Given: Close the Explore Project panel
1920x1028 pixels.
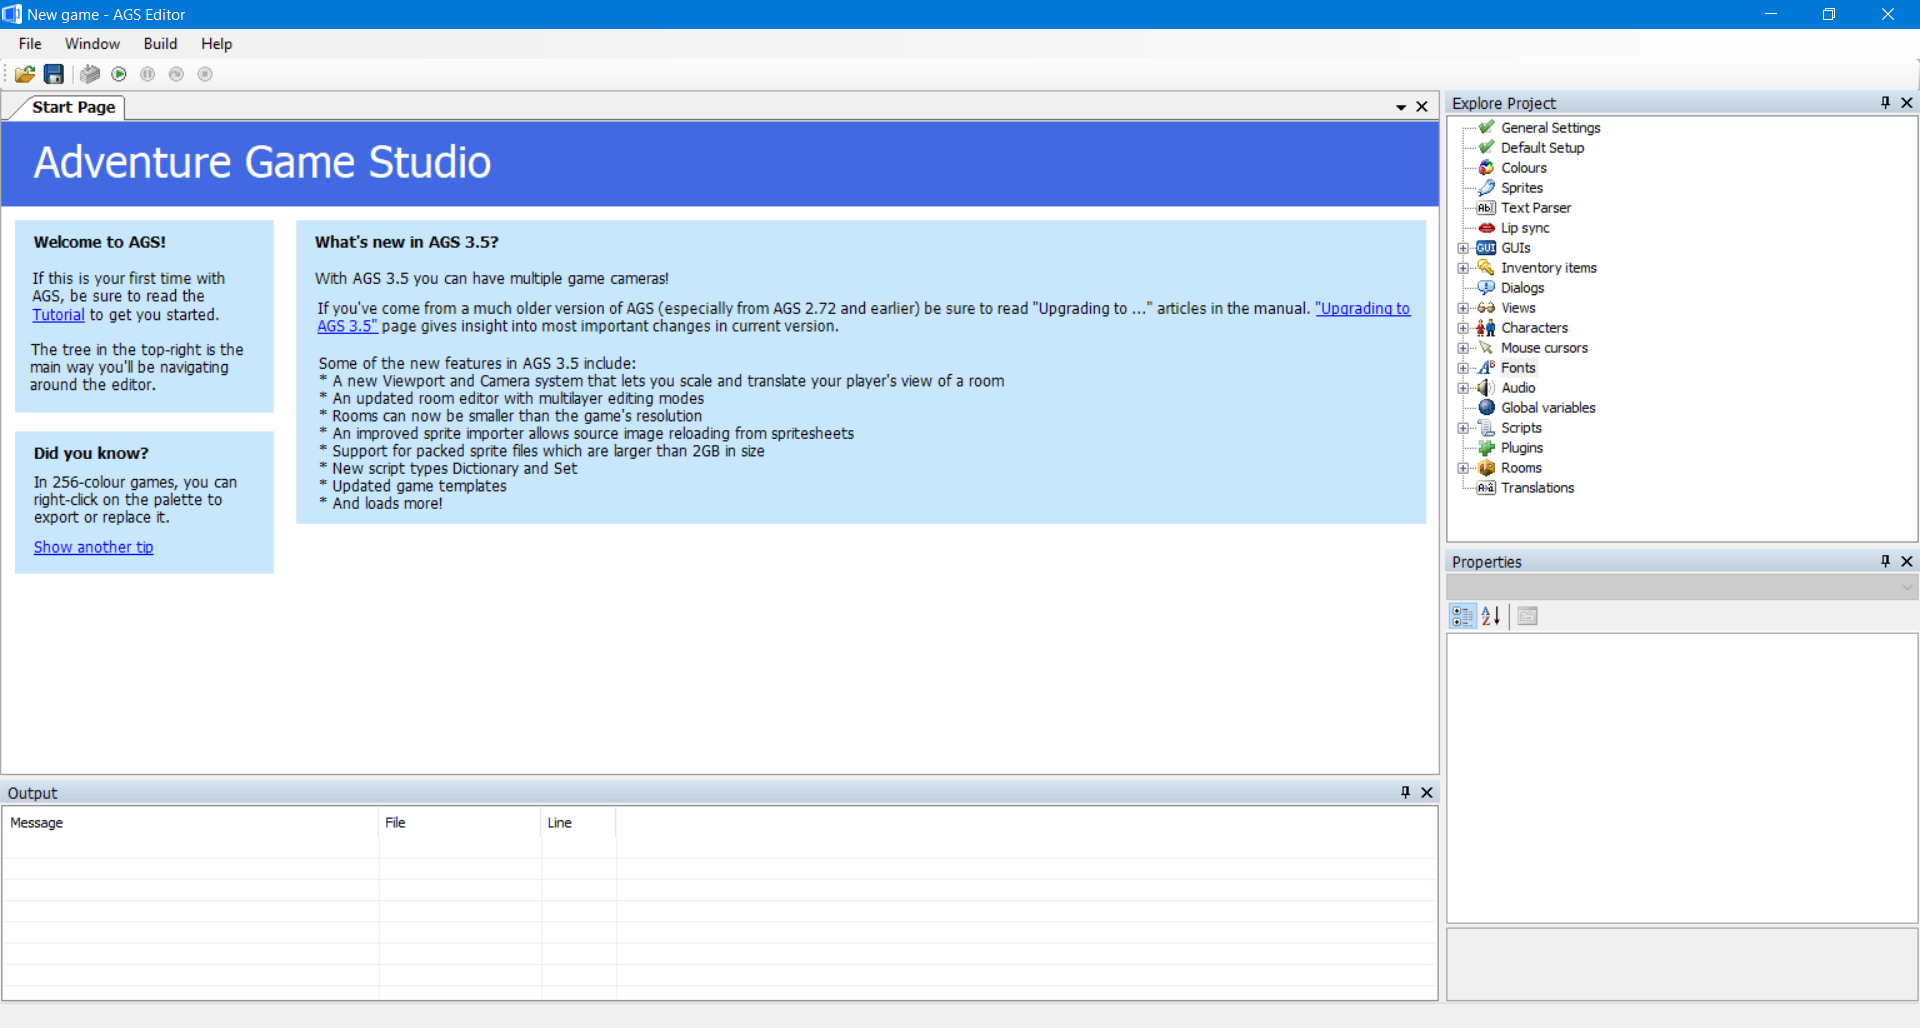Looking at the screenshot, I should [1907, 102].
